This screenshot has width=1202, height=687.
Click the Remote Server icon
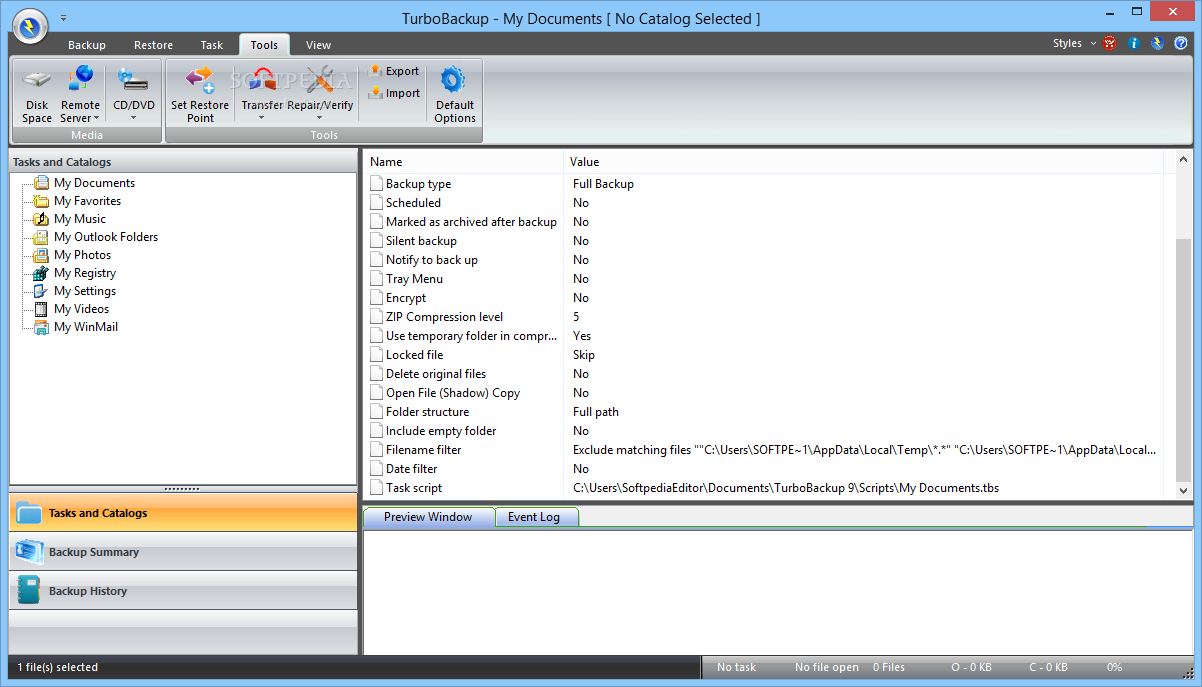click(x=80, y=80)
